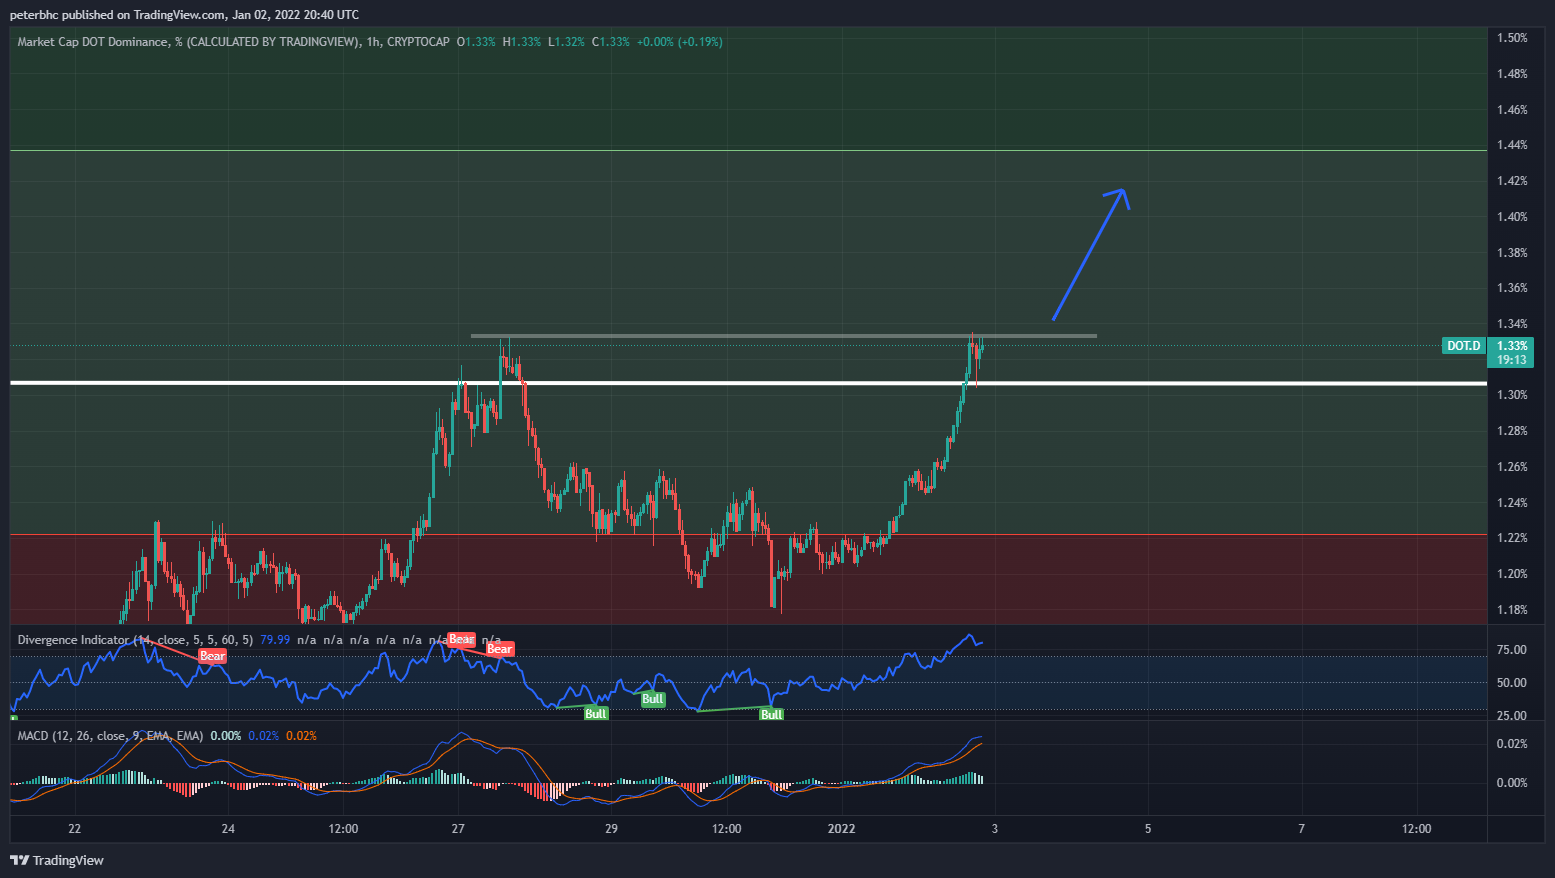The width and height of the screenshot is (1555, 878).
Task: Click the Open value O1.33% in legend
Action: click(x=476, y=42)
